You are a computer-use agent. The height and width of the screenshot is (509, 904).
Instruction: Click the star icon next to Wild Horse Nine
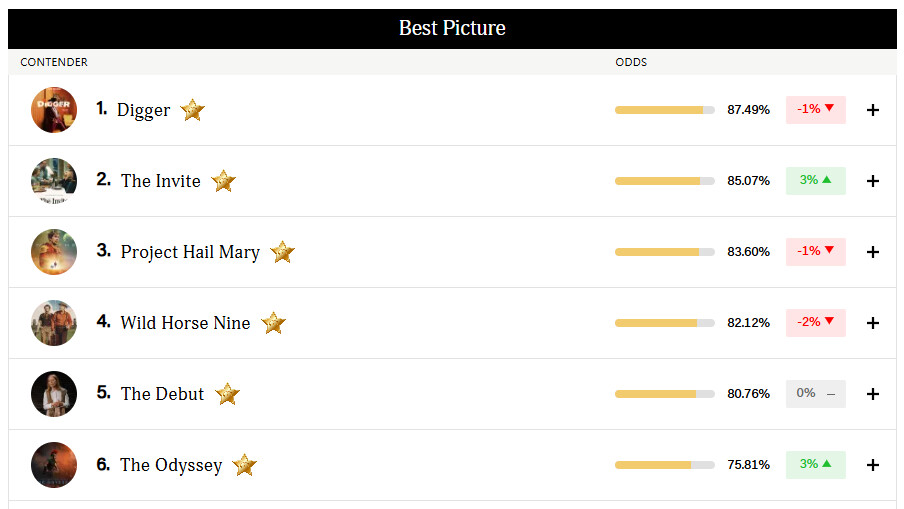tap(273, 323)
